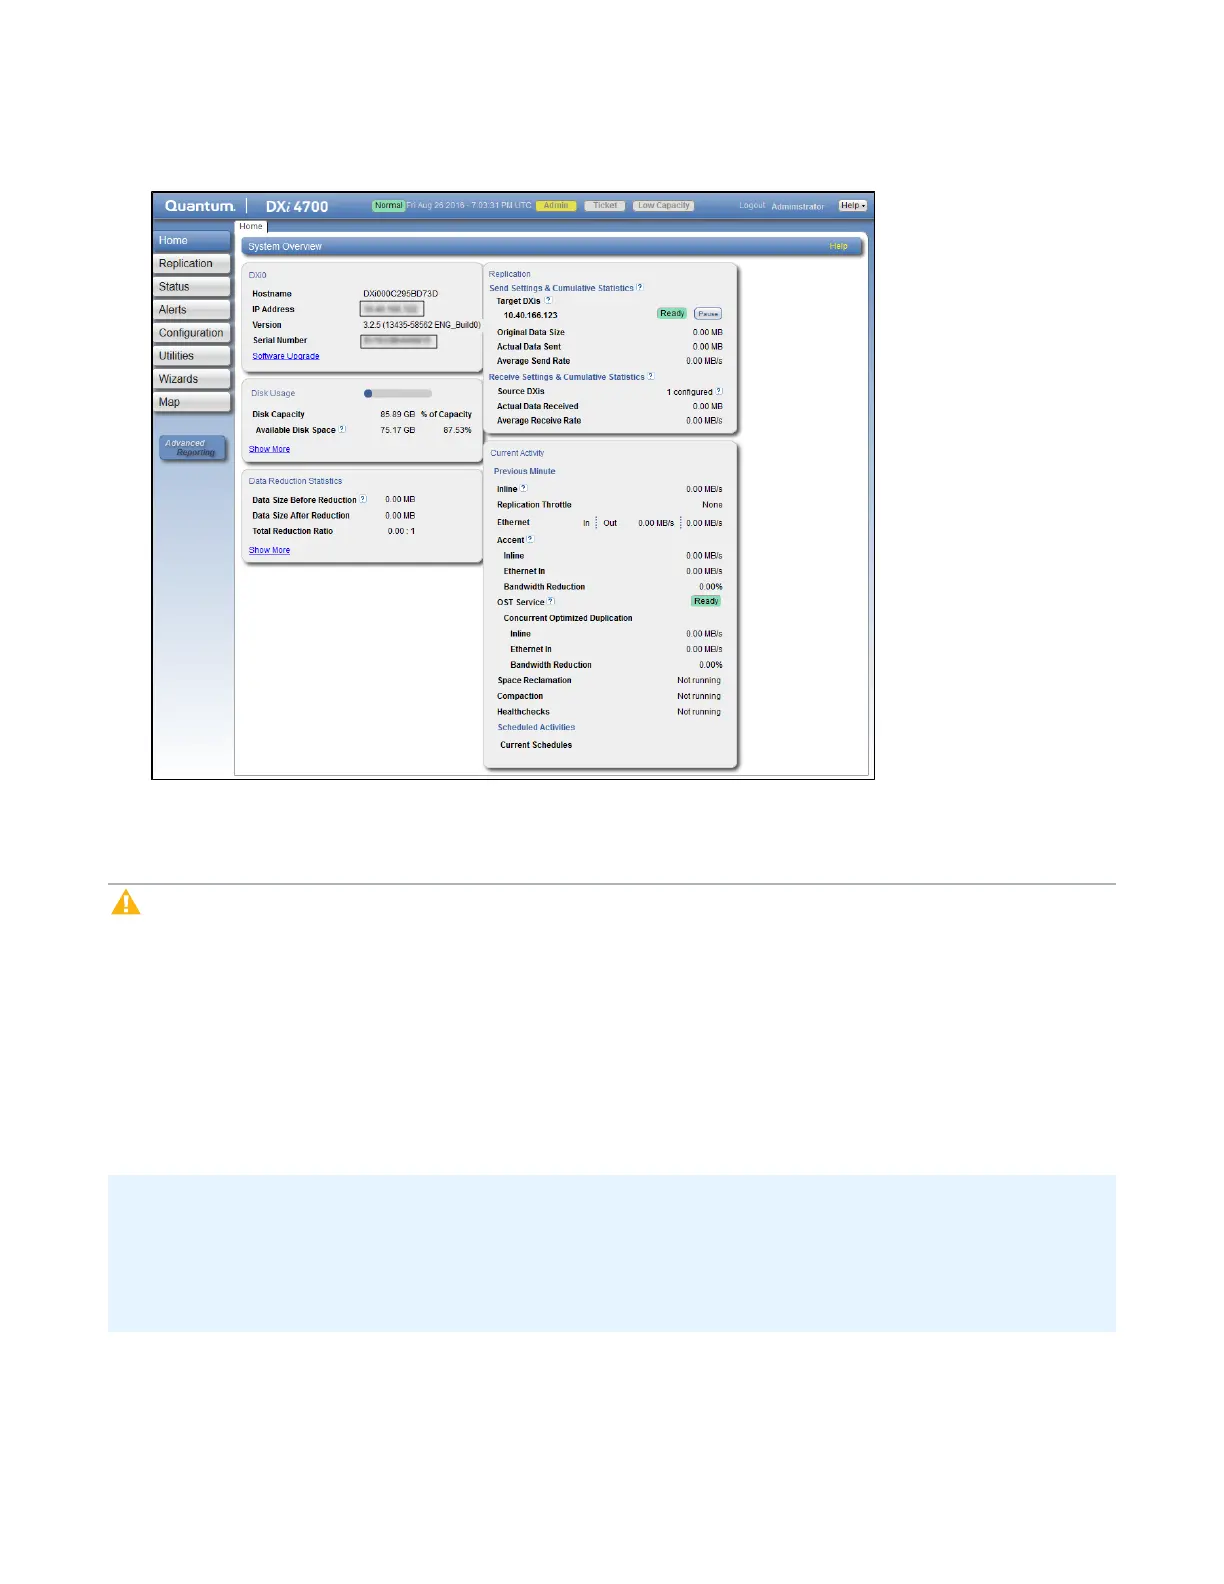Open the Replication menu in the sidebar
Screen dimensions: 1224x1584
192,264
